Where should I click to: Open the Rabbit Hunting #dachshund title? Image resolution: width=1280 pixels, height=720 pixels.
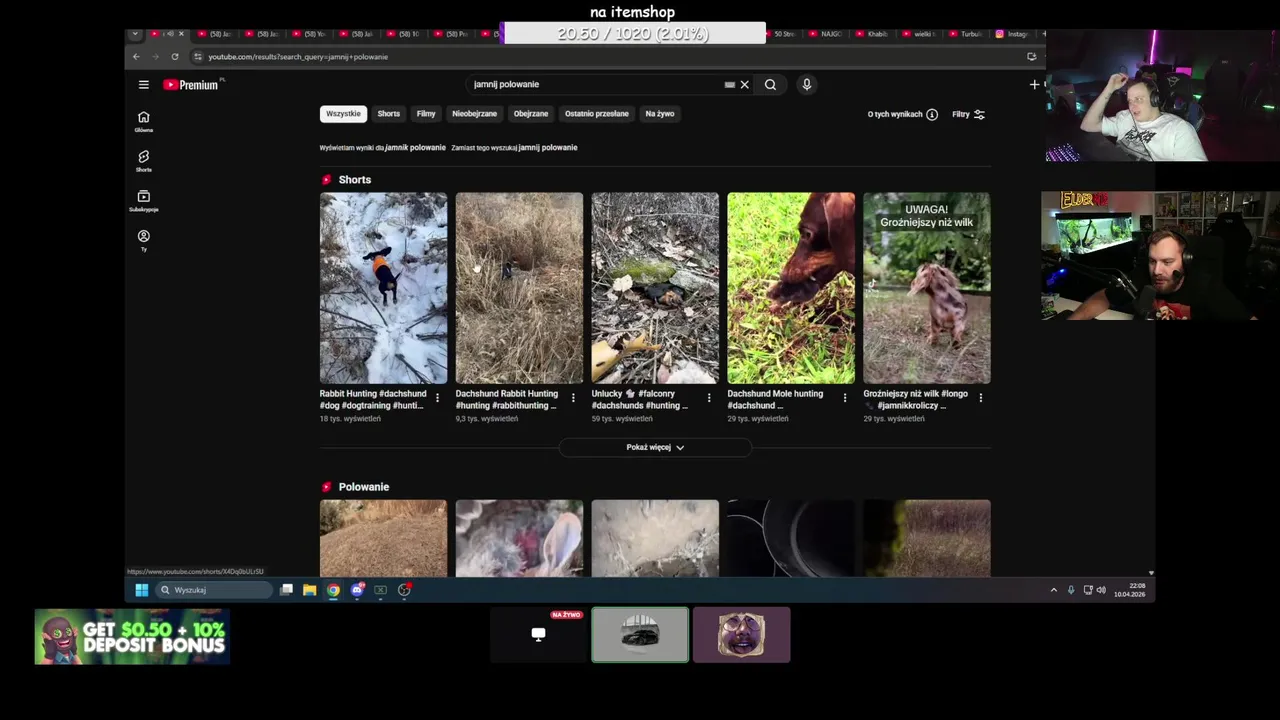pyautogui.click(x=372, y=400)
